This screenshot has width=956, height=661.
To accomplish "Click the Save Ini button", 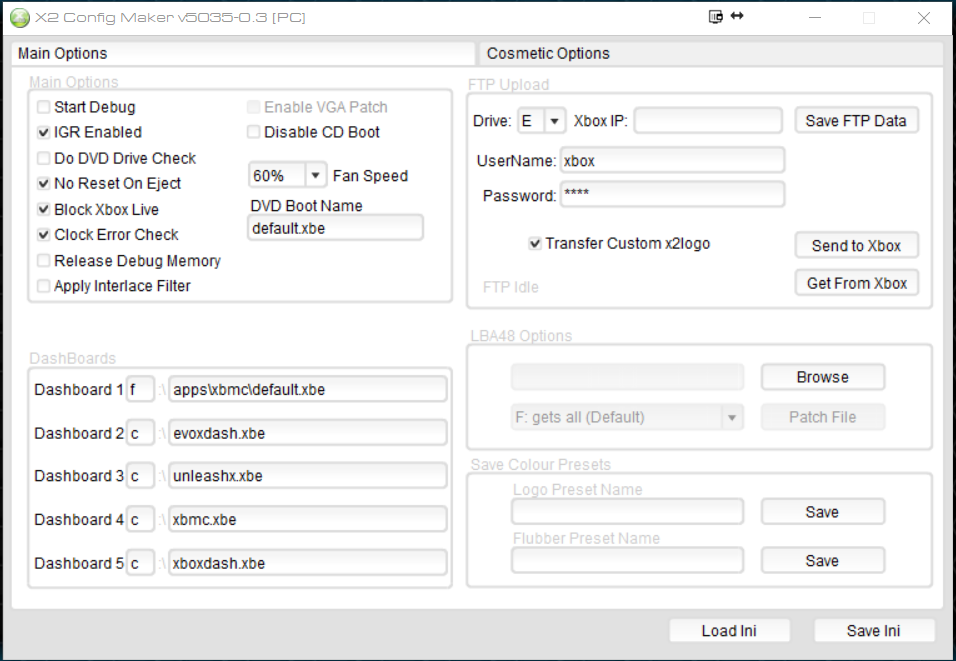I will click(x=874, y=631).
